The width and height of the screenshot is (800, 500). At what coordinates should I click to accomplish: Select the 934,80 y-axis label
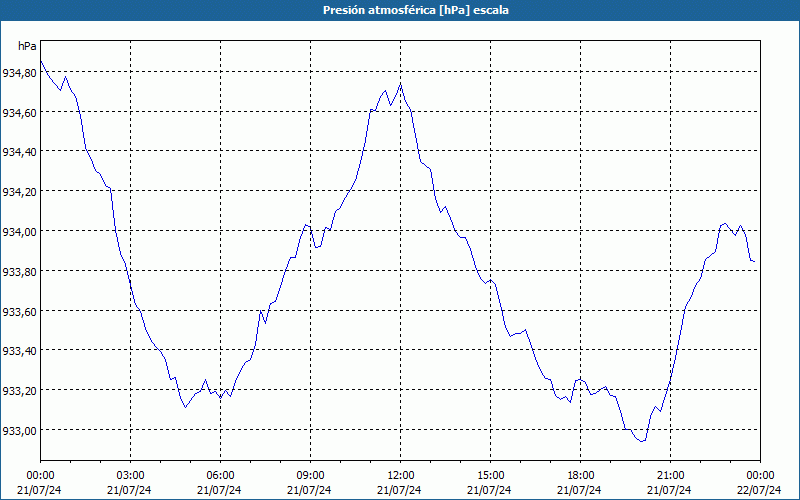[x=20, y=73]
